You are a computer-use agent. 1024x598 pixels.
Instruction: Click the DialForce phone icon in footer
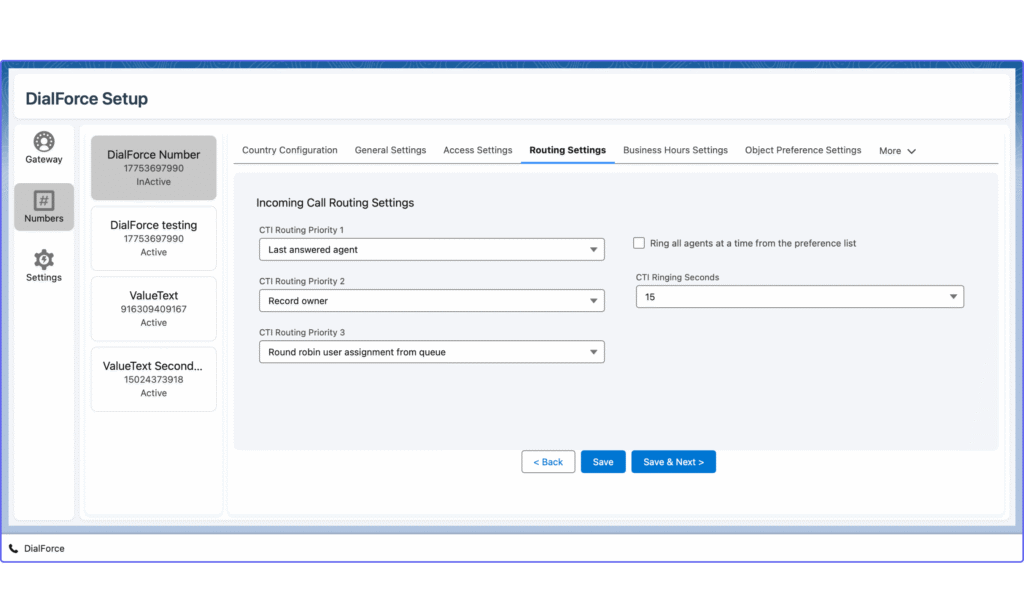coord(13,548)
